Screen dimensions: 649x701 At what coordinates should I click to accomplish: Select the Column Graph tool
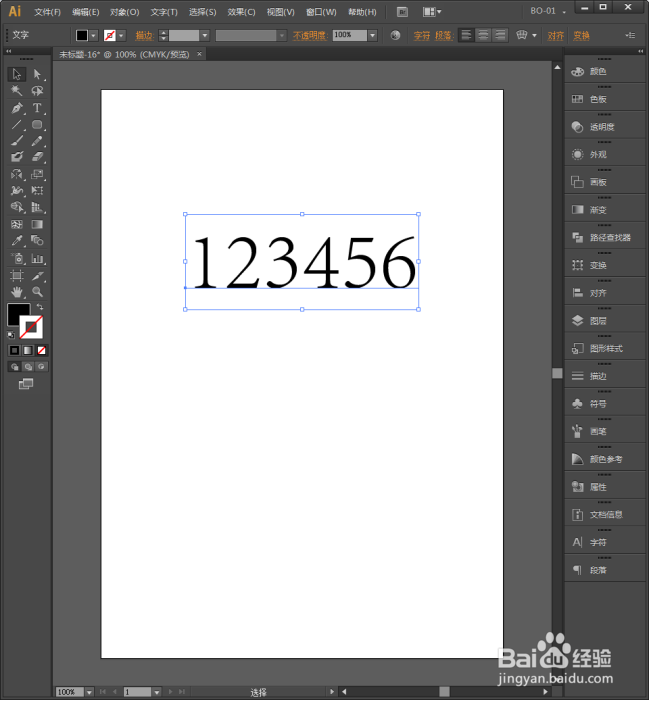point(37,258)
